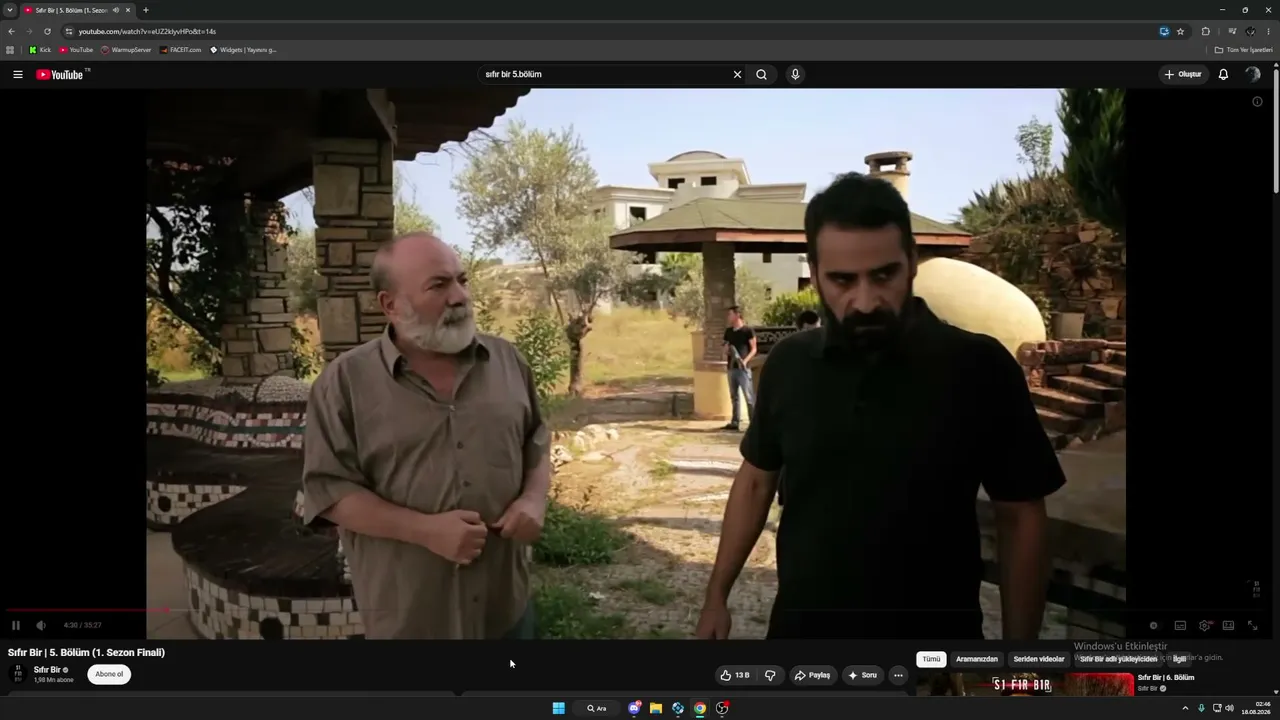The height and width of the screenshot is (720, 1280).
Task: Open the FACEIT.com bookmark
Action: click(180, 49)
